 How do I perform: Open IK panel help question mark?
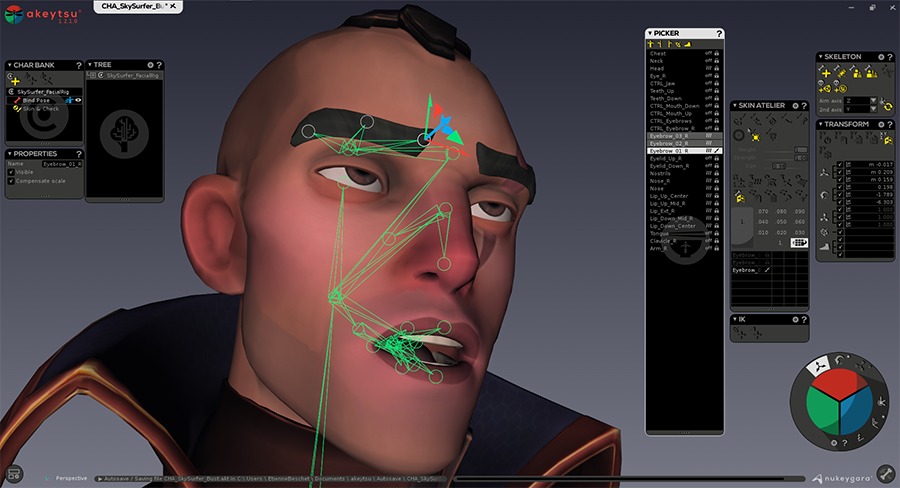pos(804,320)
